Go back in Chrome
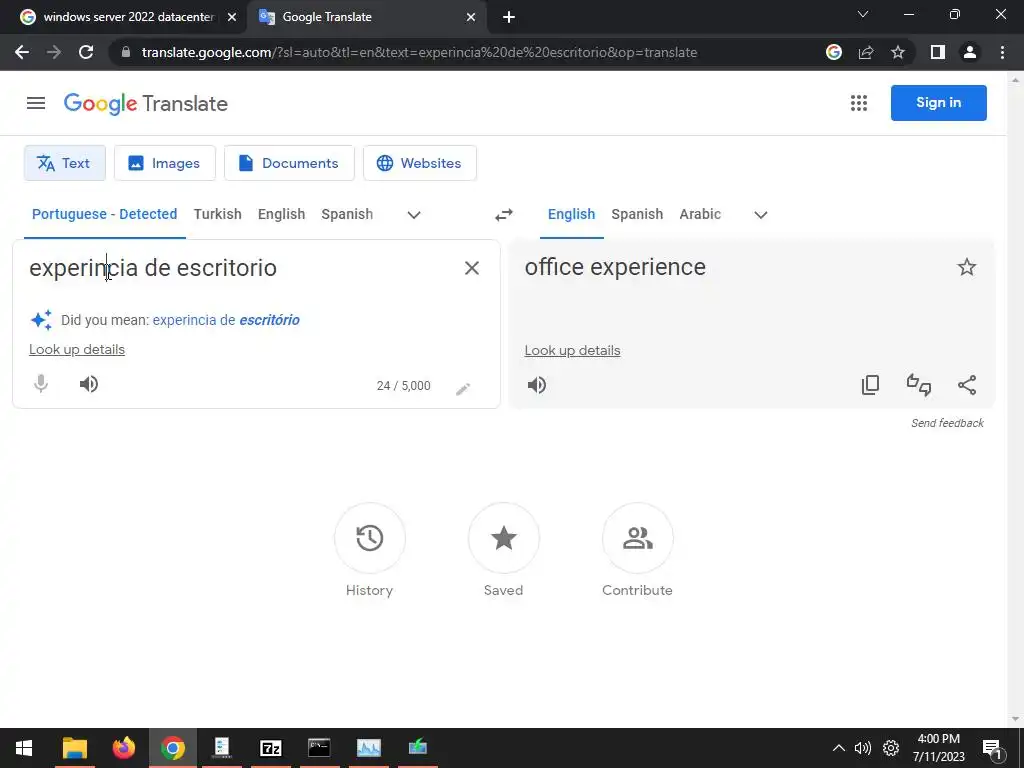Viewport: 1024px width, 768px height. 22,52
